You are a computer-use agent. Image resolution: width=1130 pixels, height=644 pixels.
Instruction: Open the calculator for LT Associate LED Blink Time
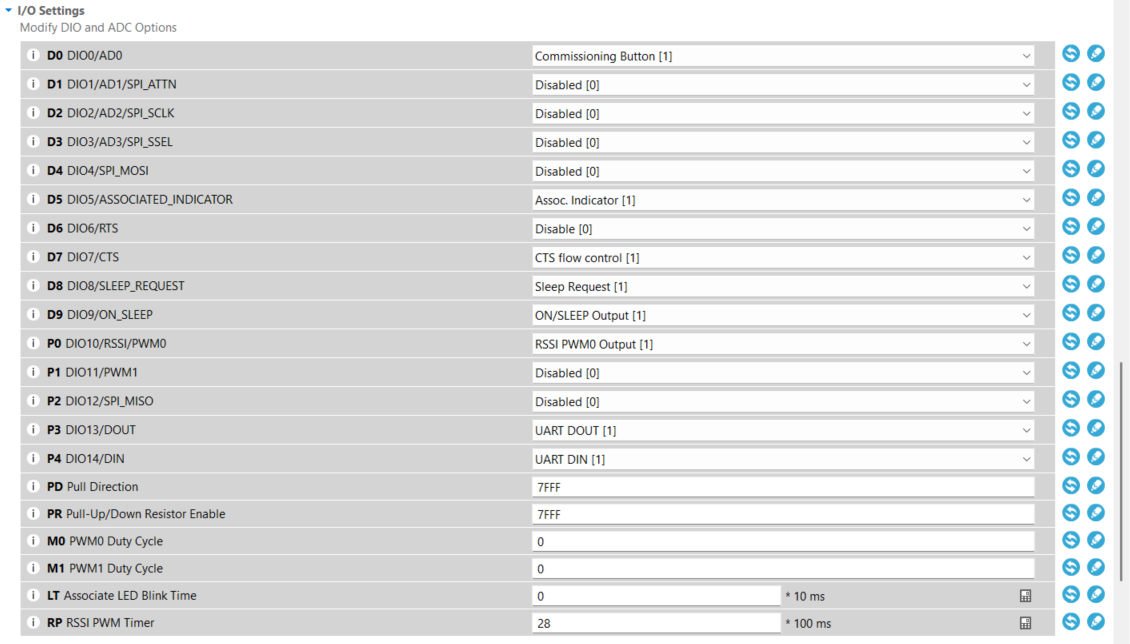[1025, 596]
